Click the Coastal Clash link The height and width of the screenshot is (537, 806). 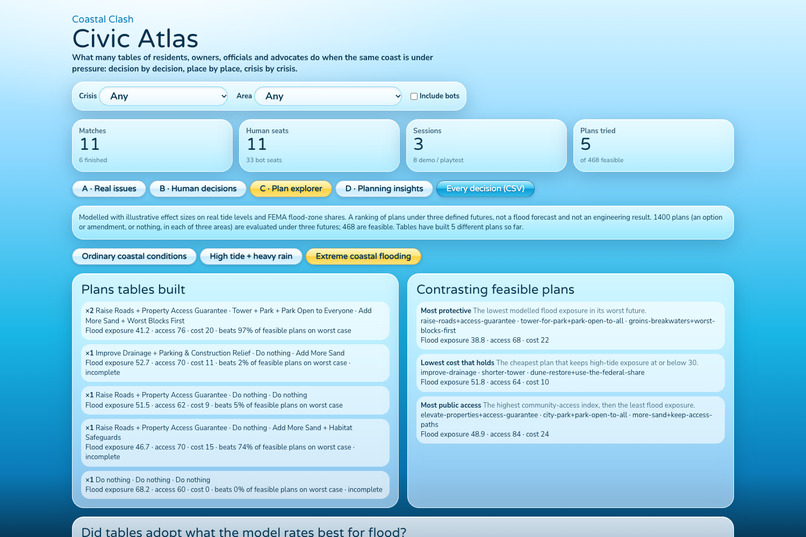click(103, 19)
